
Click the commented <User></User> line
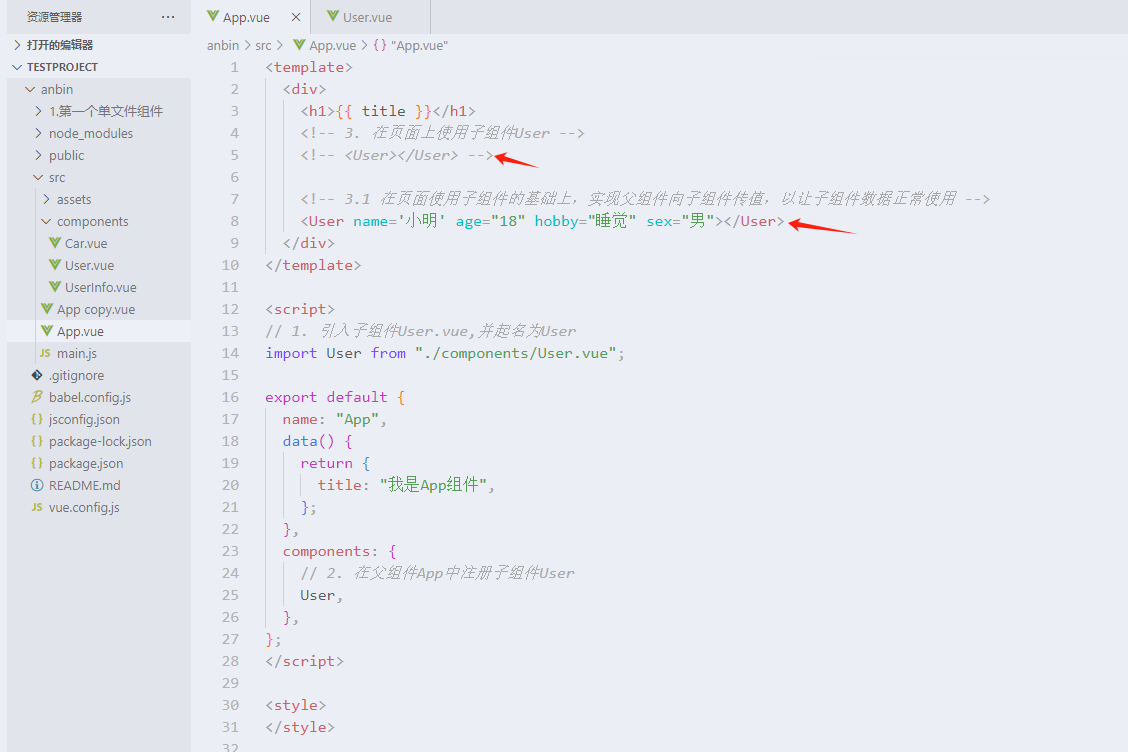397,155
